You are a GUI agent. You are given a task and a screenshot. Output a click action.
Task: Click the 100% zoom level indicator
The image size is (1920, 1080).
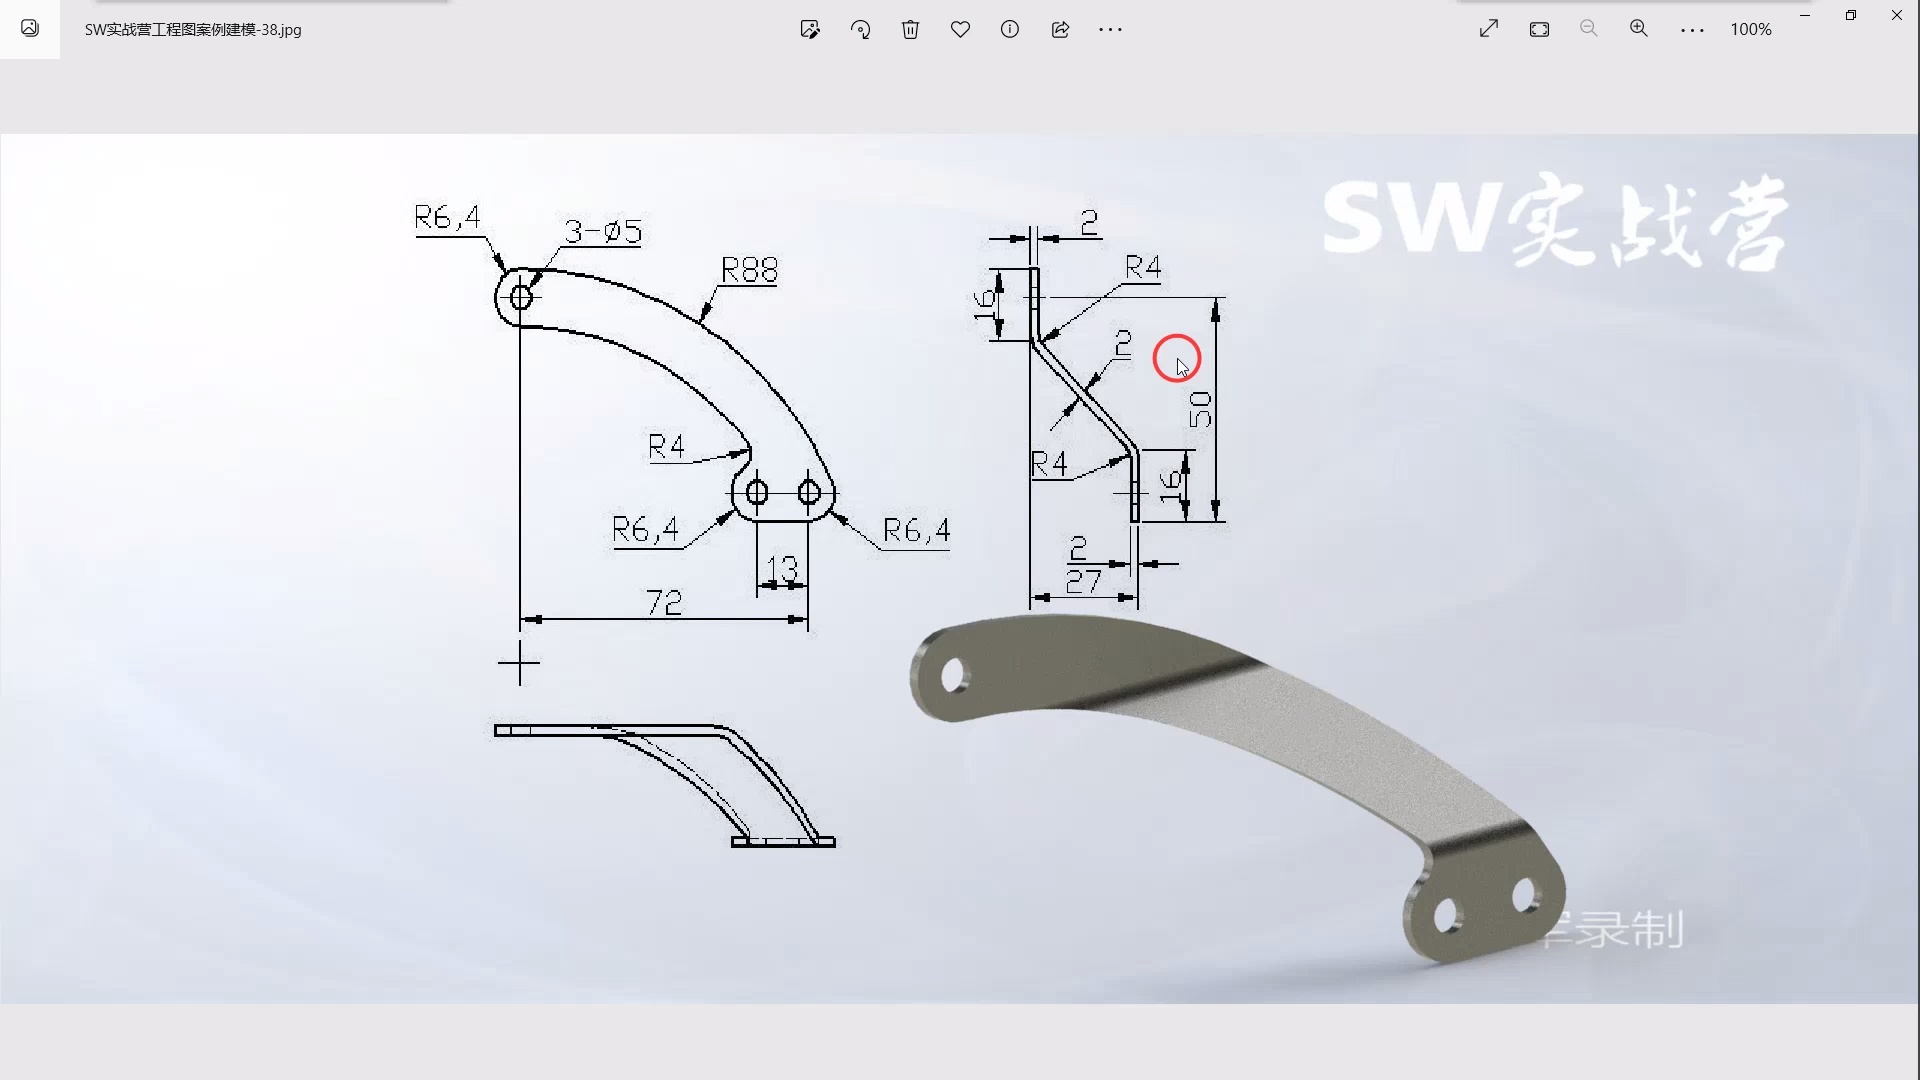(1751, 30)
